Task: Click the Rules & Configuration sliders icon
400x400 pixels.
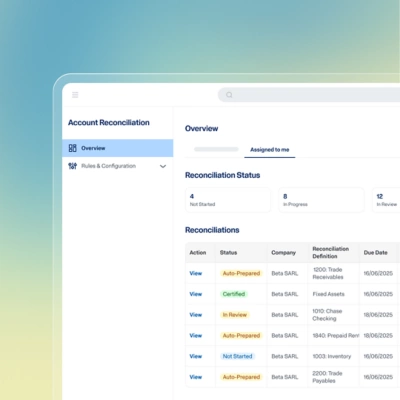Action: [72, 166]
